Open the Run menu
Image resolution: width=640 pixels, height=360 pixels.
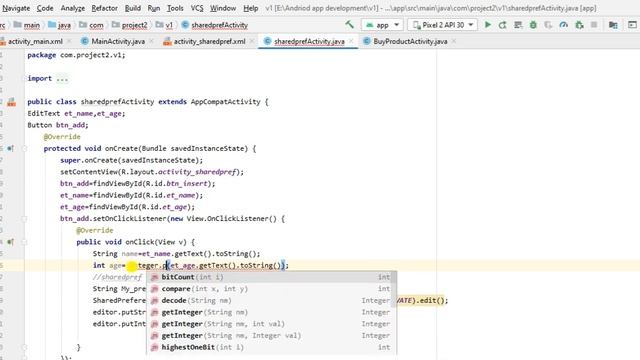[x=154, y=8]
